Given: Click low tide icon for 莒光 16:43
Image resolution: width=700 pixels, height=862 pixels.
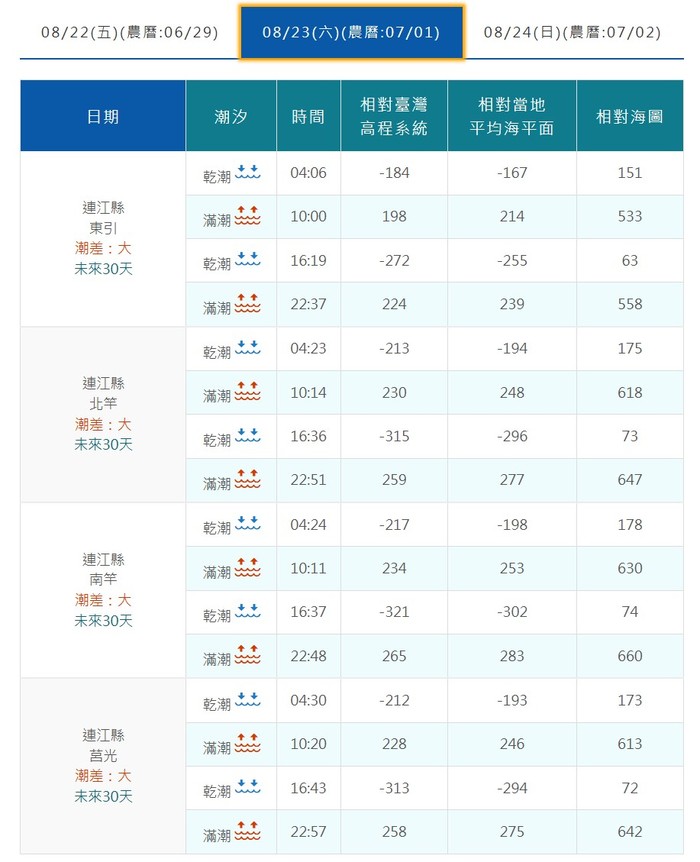Looking at the screenshot, I should (x=247, y=789).
